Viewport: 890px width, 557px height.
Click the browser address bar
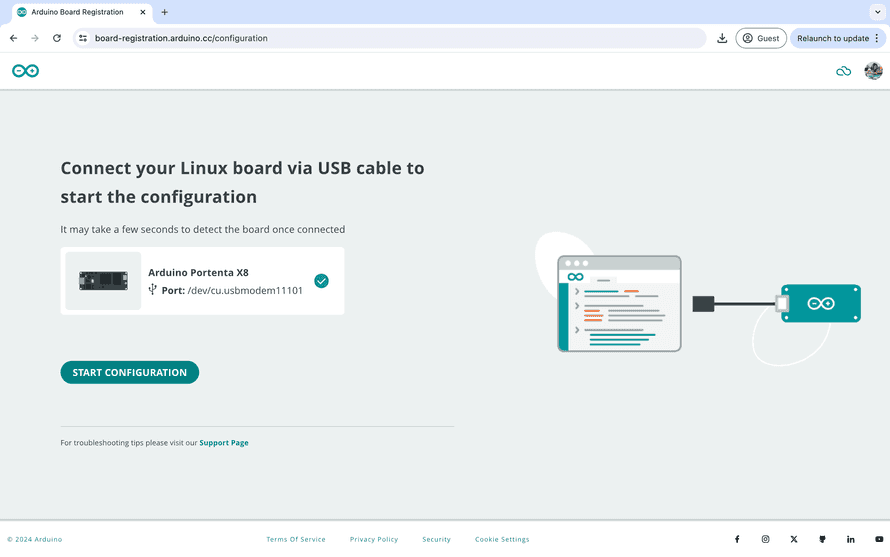point(390,38)
